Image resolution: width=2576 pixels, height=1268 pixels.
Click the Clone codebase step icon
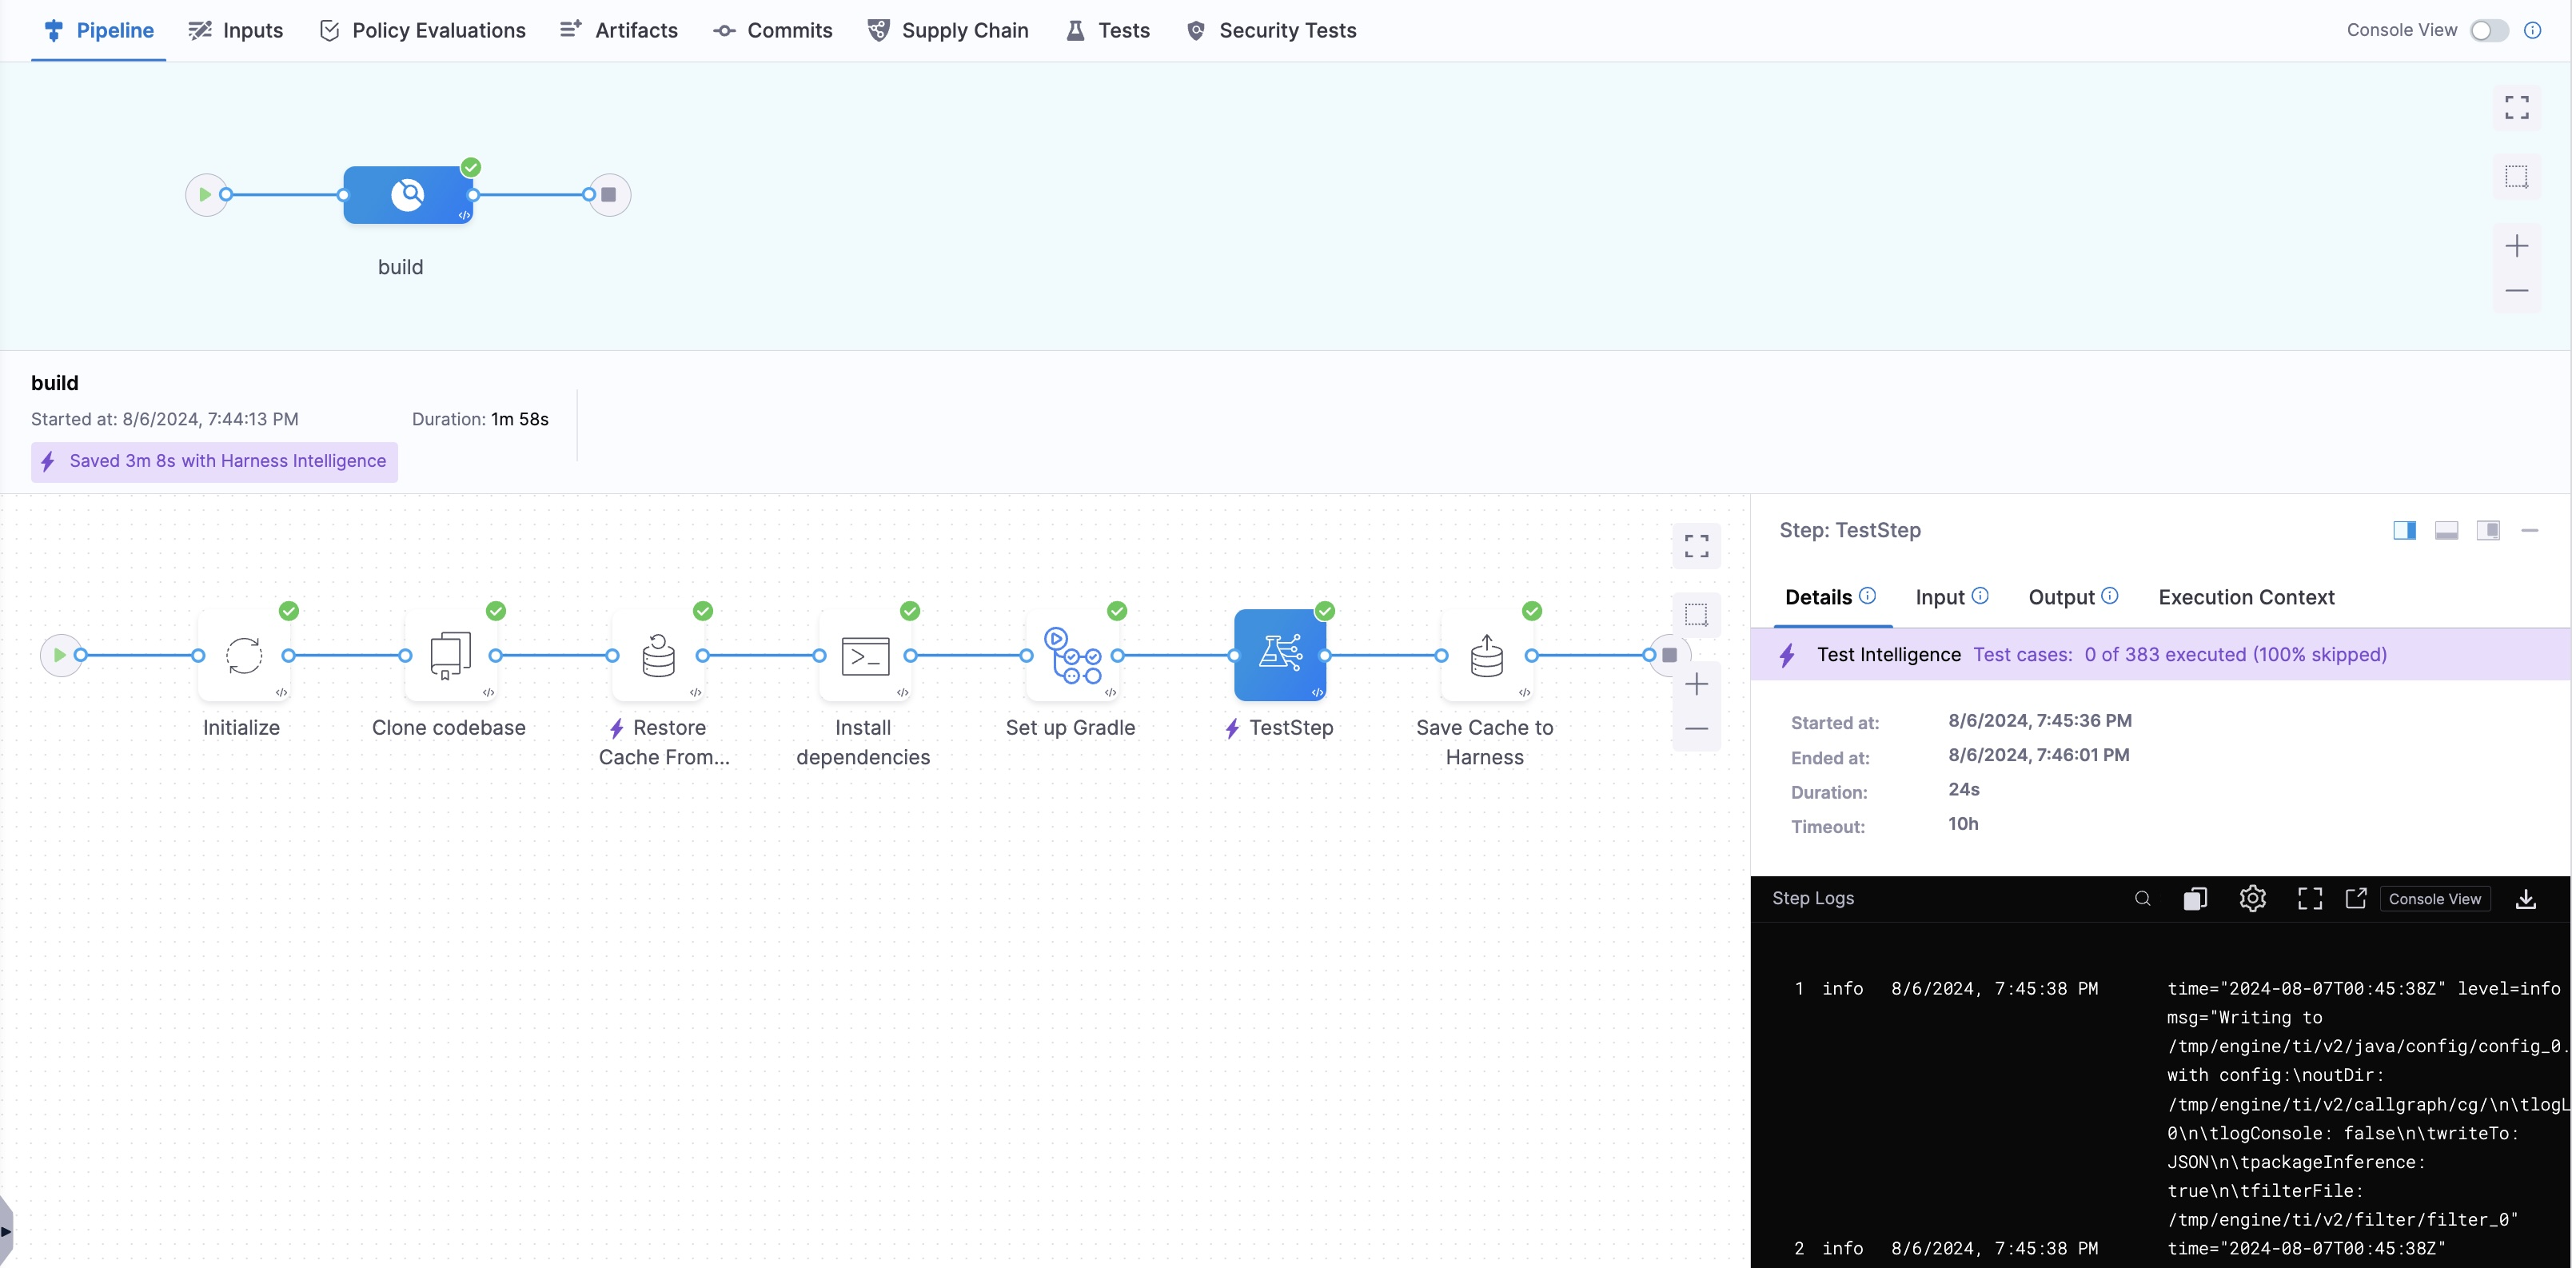[450, 655]
